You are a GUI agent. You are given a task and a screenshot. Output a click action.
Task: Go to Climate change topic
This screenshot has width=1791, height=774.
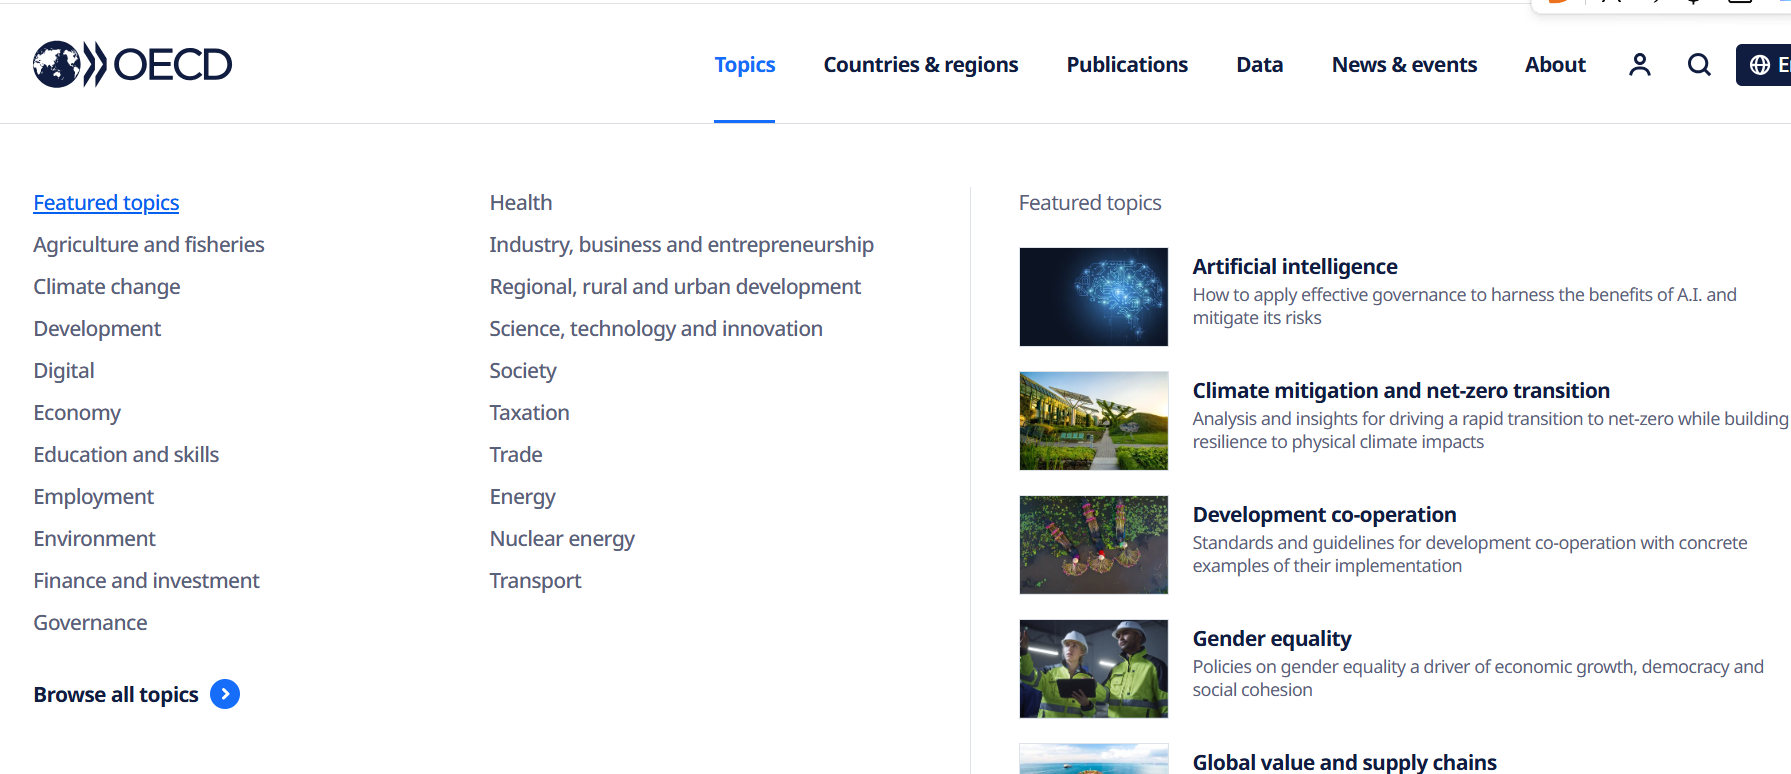(x=107, y=287)
